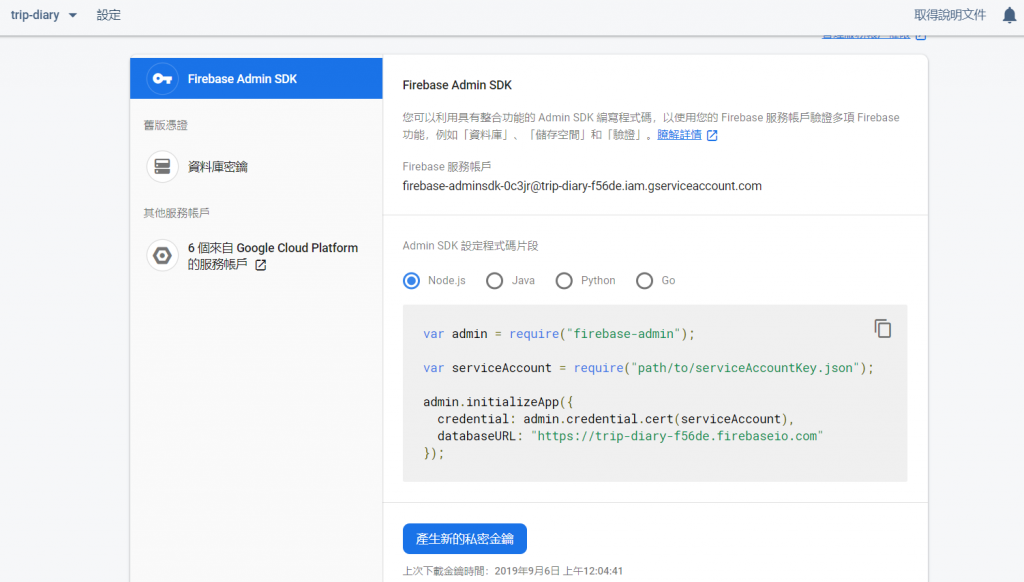Image resolution: width=1024 pixels, height=582 pixels.
Task: Select the Go radio button
Action: (x=644, y=281)
